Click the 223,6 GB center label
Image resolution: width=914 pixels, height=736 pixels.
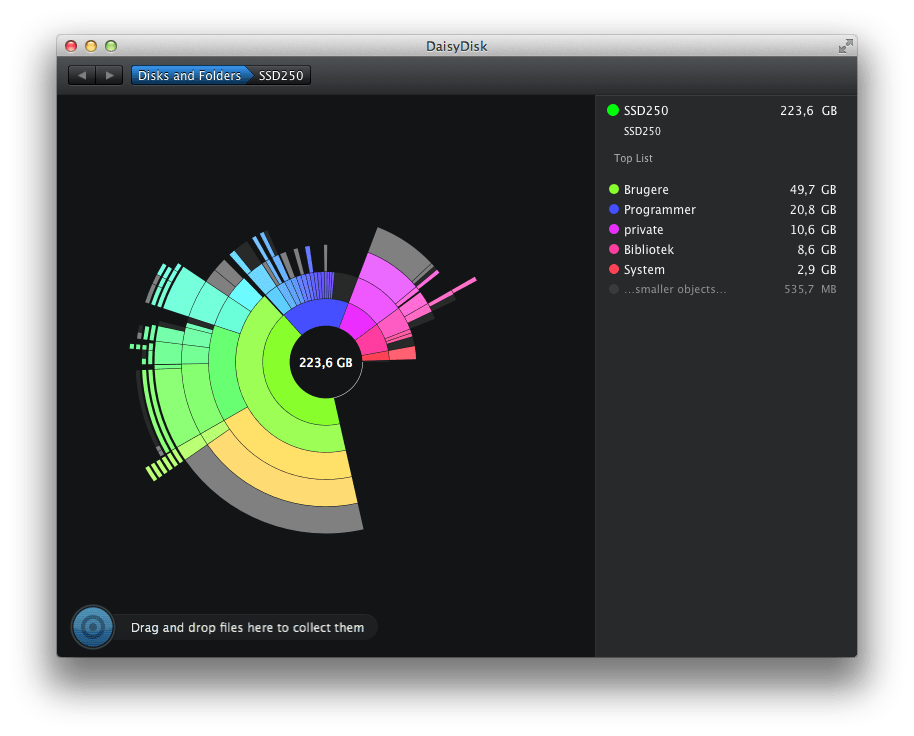coord(325,362)
